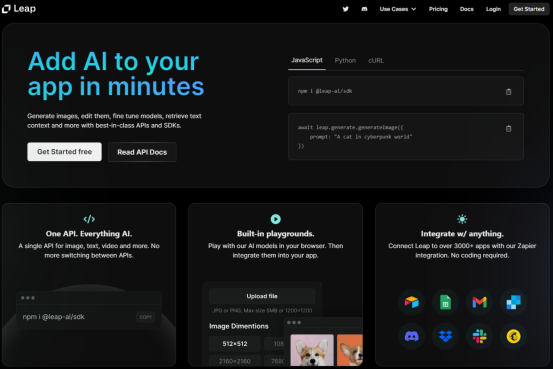Open the Twitter icon link

point(346,9)
